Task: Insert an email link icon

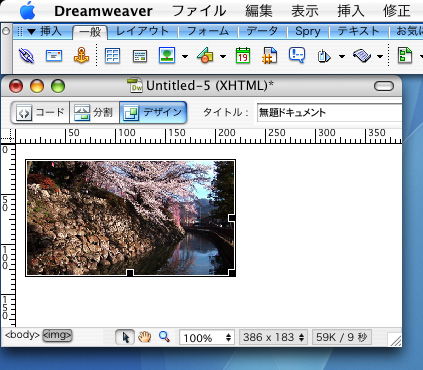Action: [x=54, y=55]
